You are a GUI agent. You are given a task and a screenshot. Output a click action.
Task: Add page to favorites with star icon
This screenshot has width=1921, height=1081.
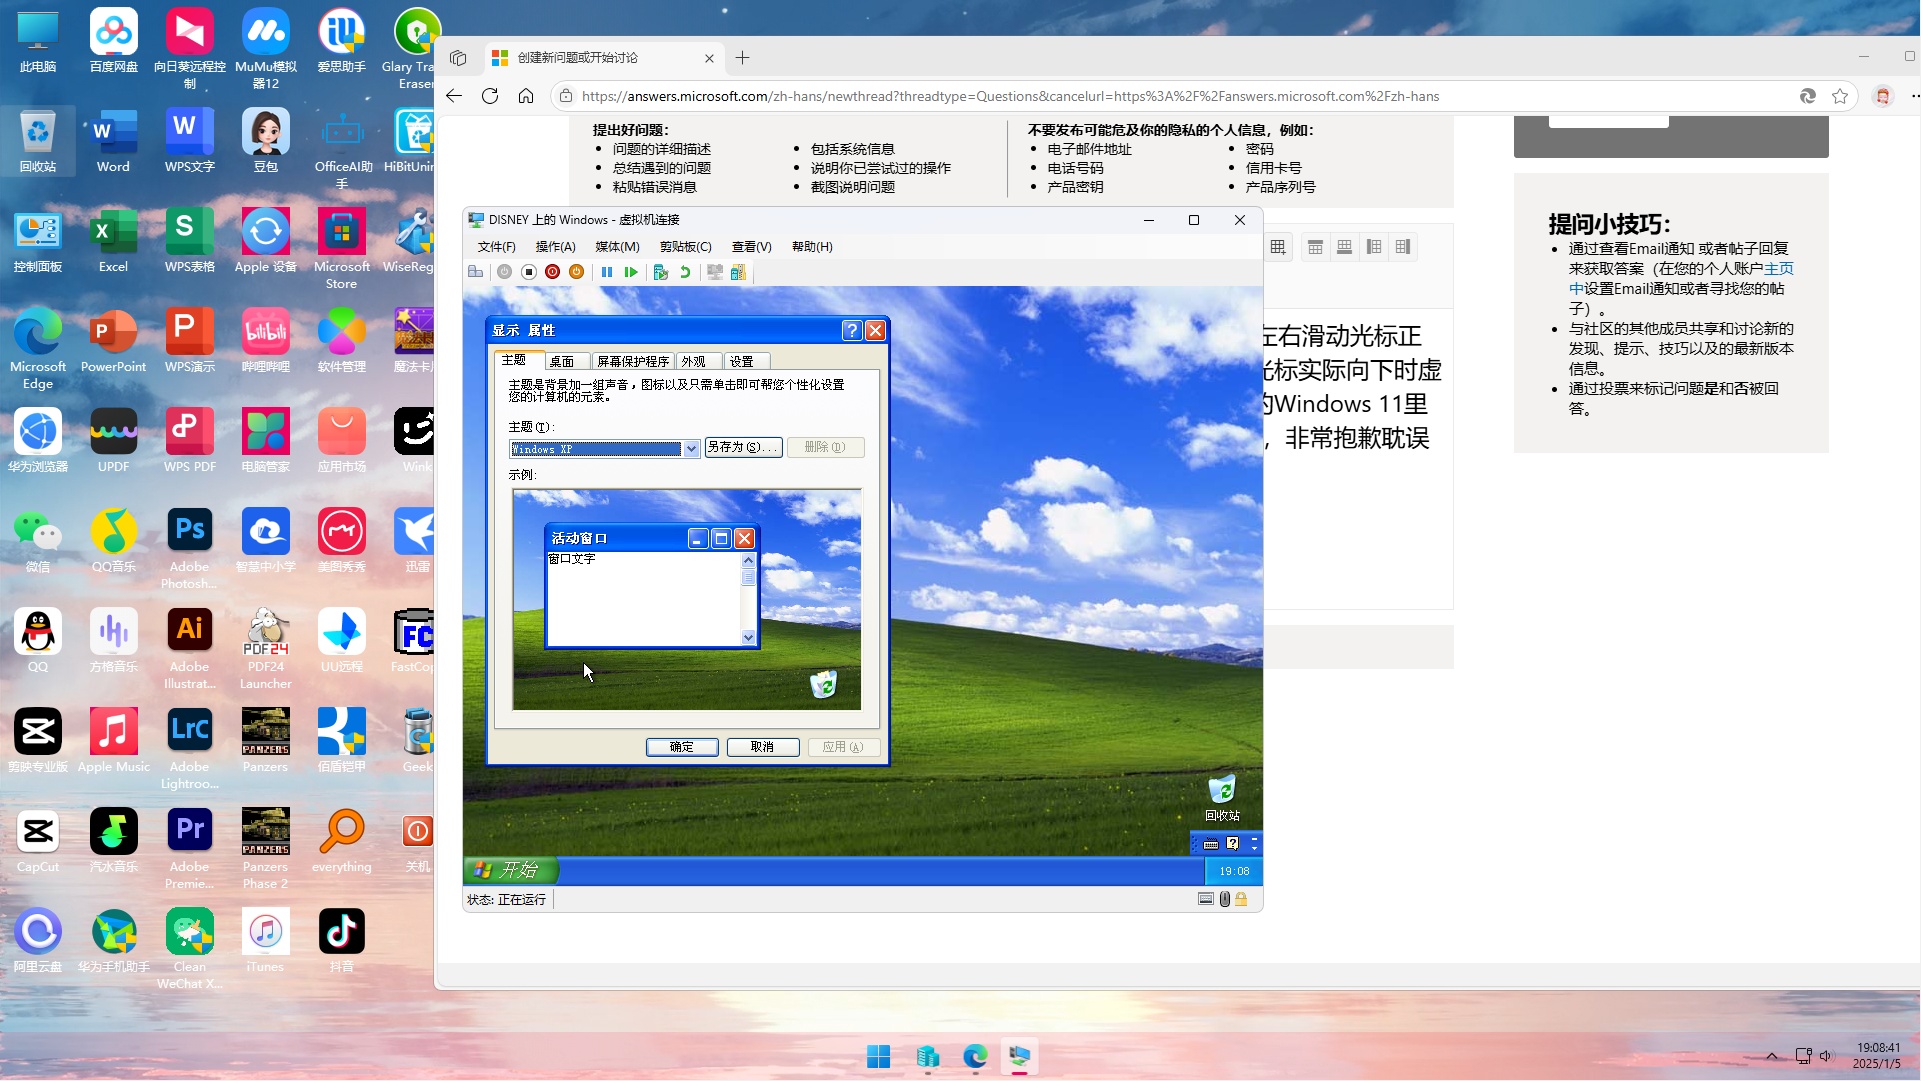coord(1840,96)
